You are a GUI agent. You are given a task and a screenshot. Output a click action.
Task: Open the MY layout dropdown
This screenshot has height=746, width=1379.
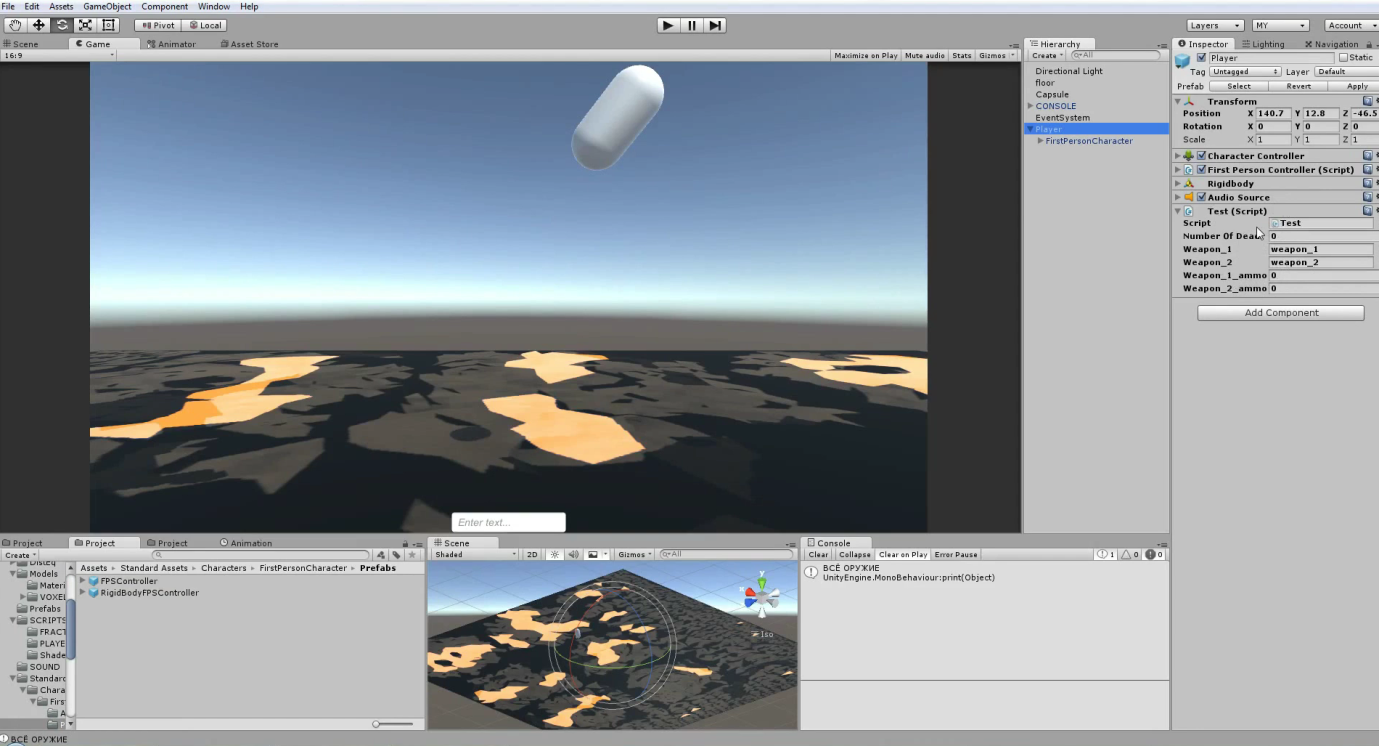1280,25
